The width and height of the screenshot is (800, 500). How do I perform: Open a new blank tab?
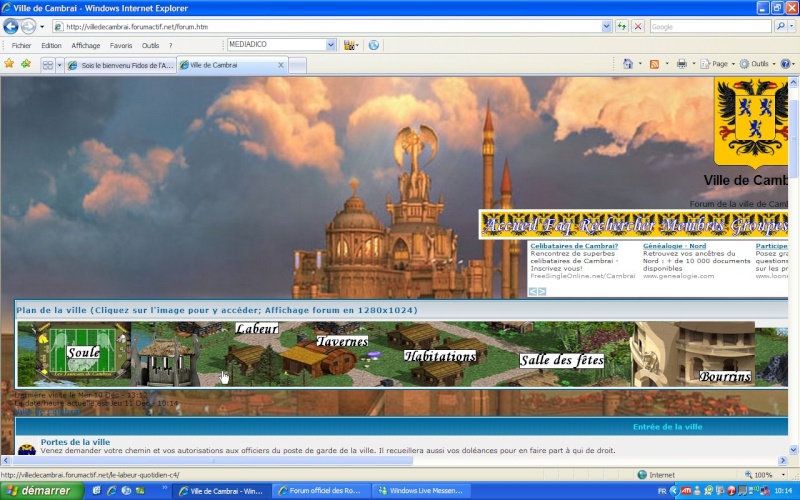click(297, 65)
